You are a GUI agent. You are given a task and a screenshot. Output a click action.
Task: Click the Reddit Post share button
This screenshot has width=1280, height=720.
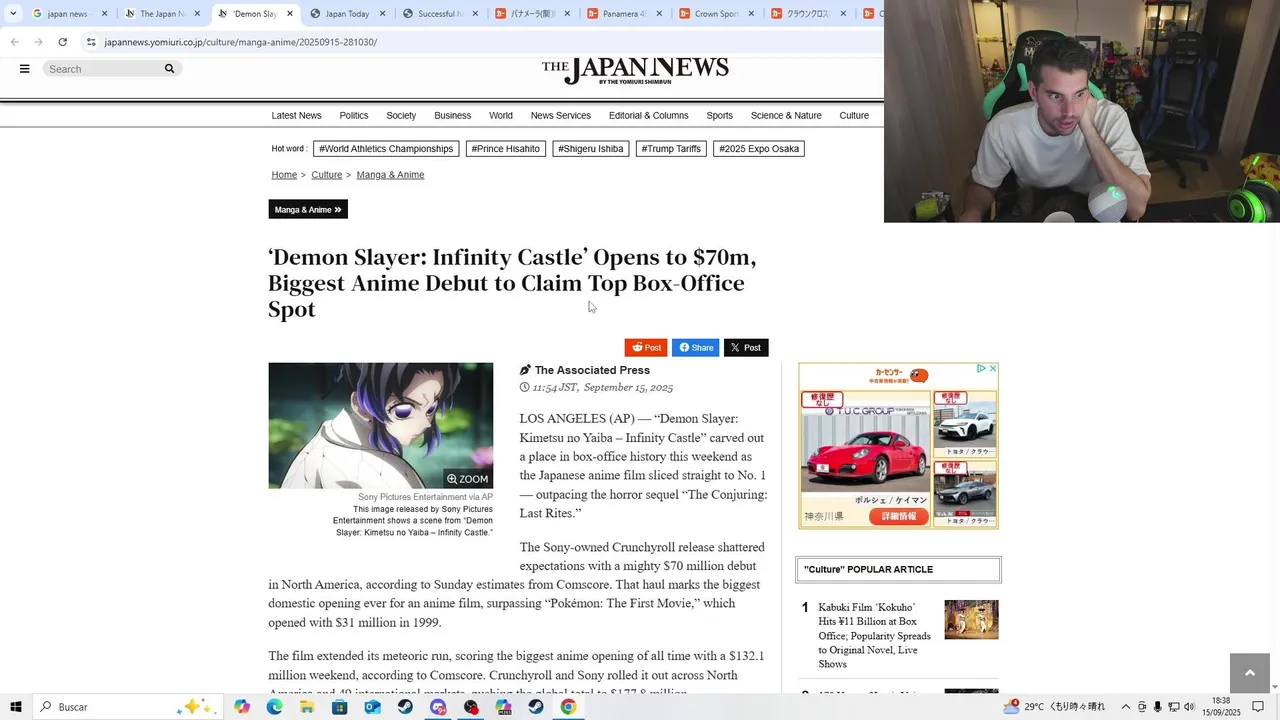point(646,348)
